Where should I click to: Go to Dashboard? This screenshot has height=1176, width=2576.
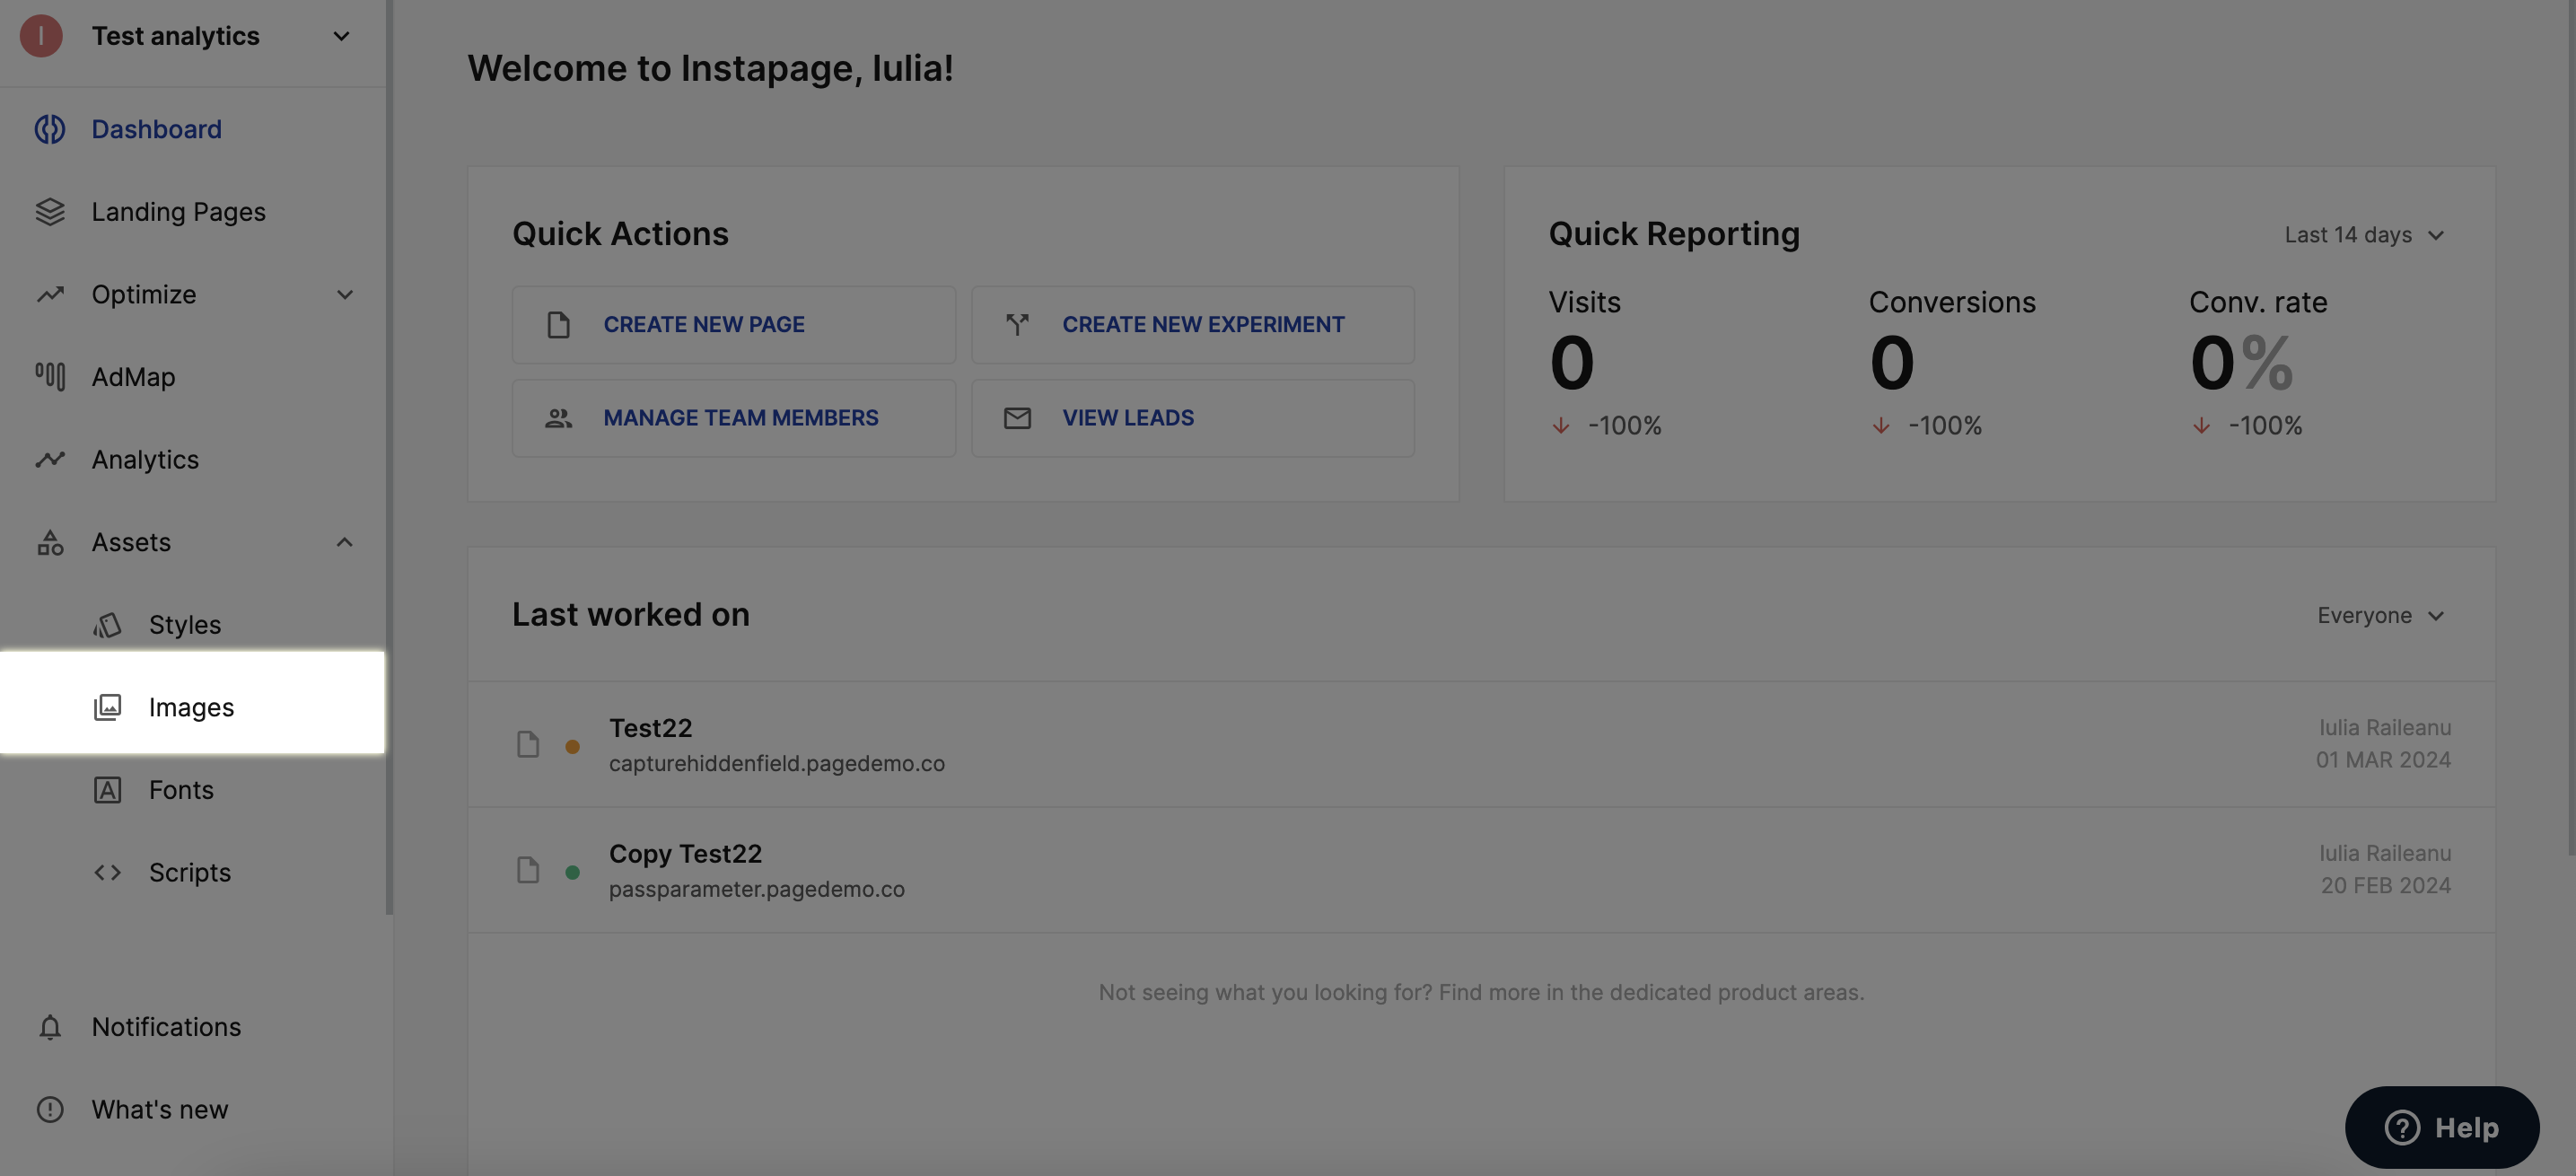[193, 129]
